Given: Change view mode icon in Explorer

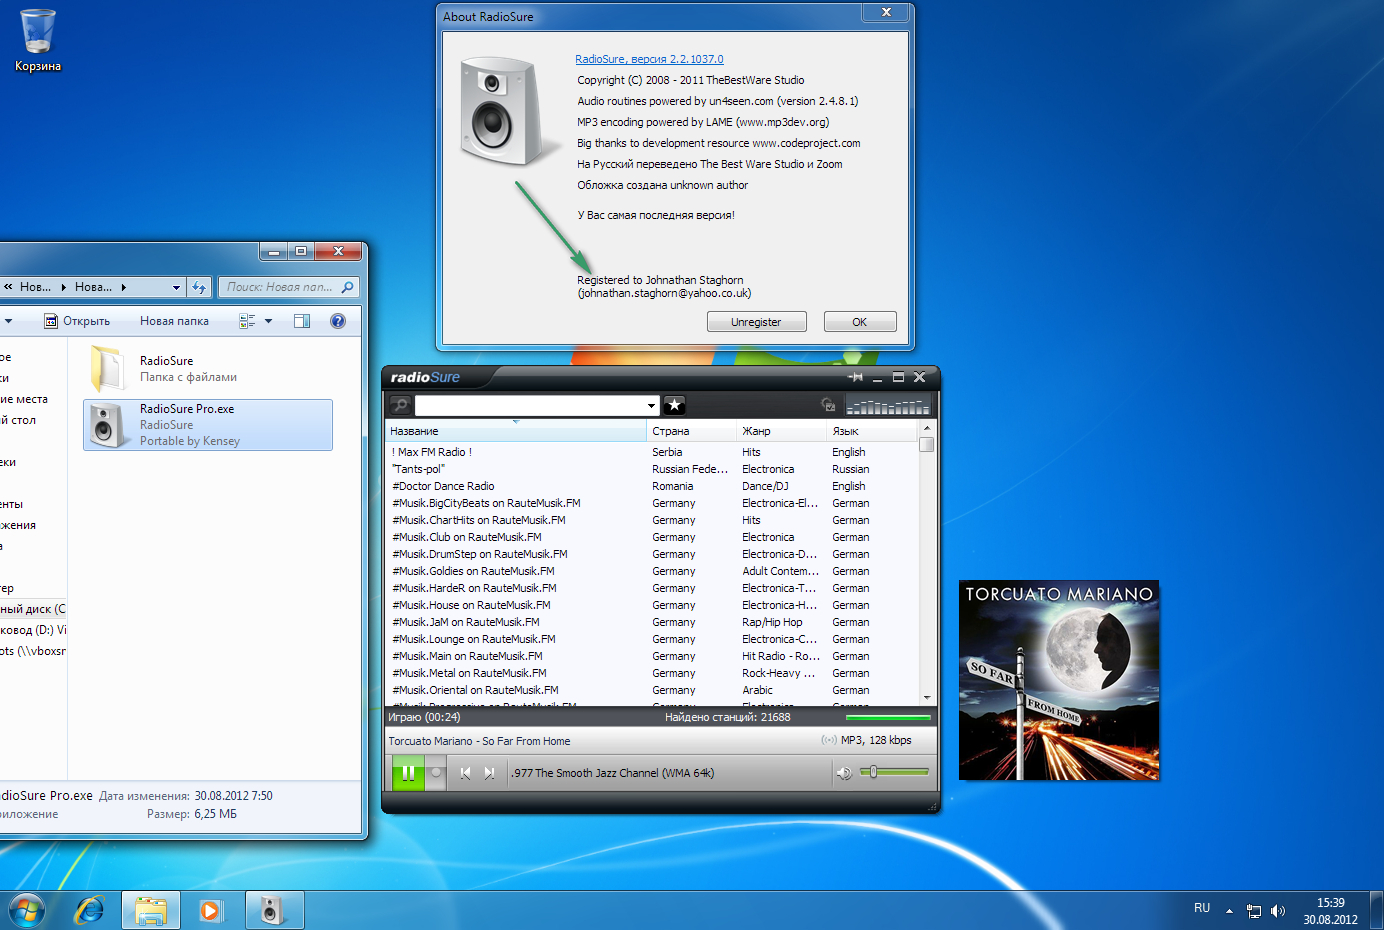Looking at the screenshot, I should point(247,321).
